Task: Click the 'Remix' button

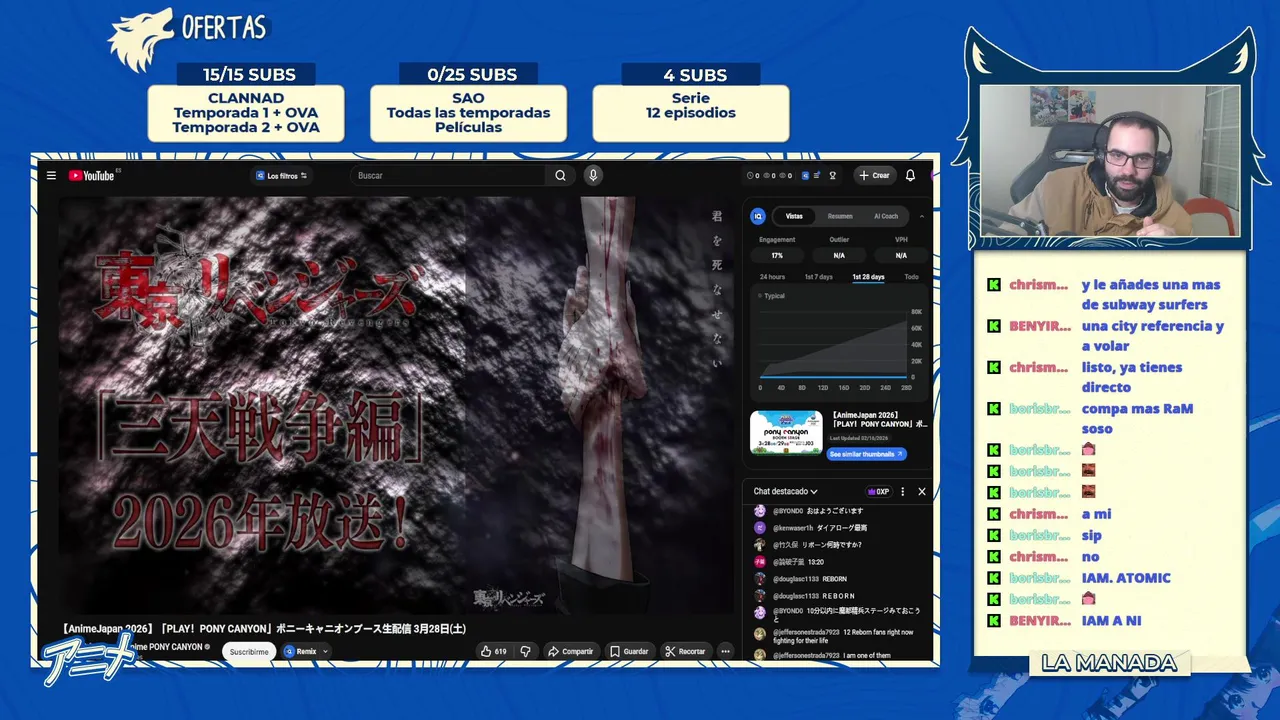Action: click(300, 652)
